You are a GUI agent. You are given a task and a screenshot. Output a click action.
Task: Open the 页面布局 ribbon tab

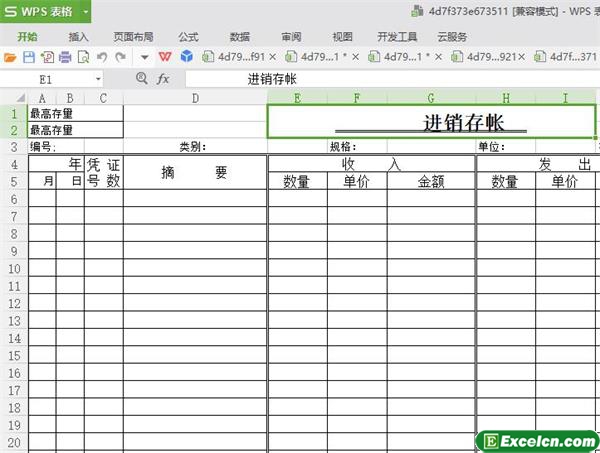coord(134,37)
